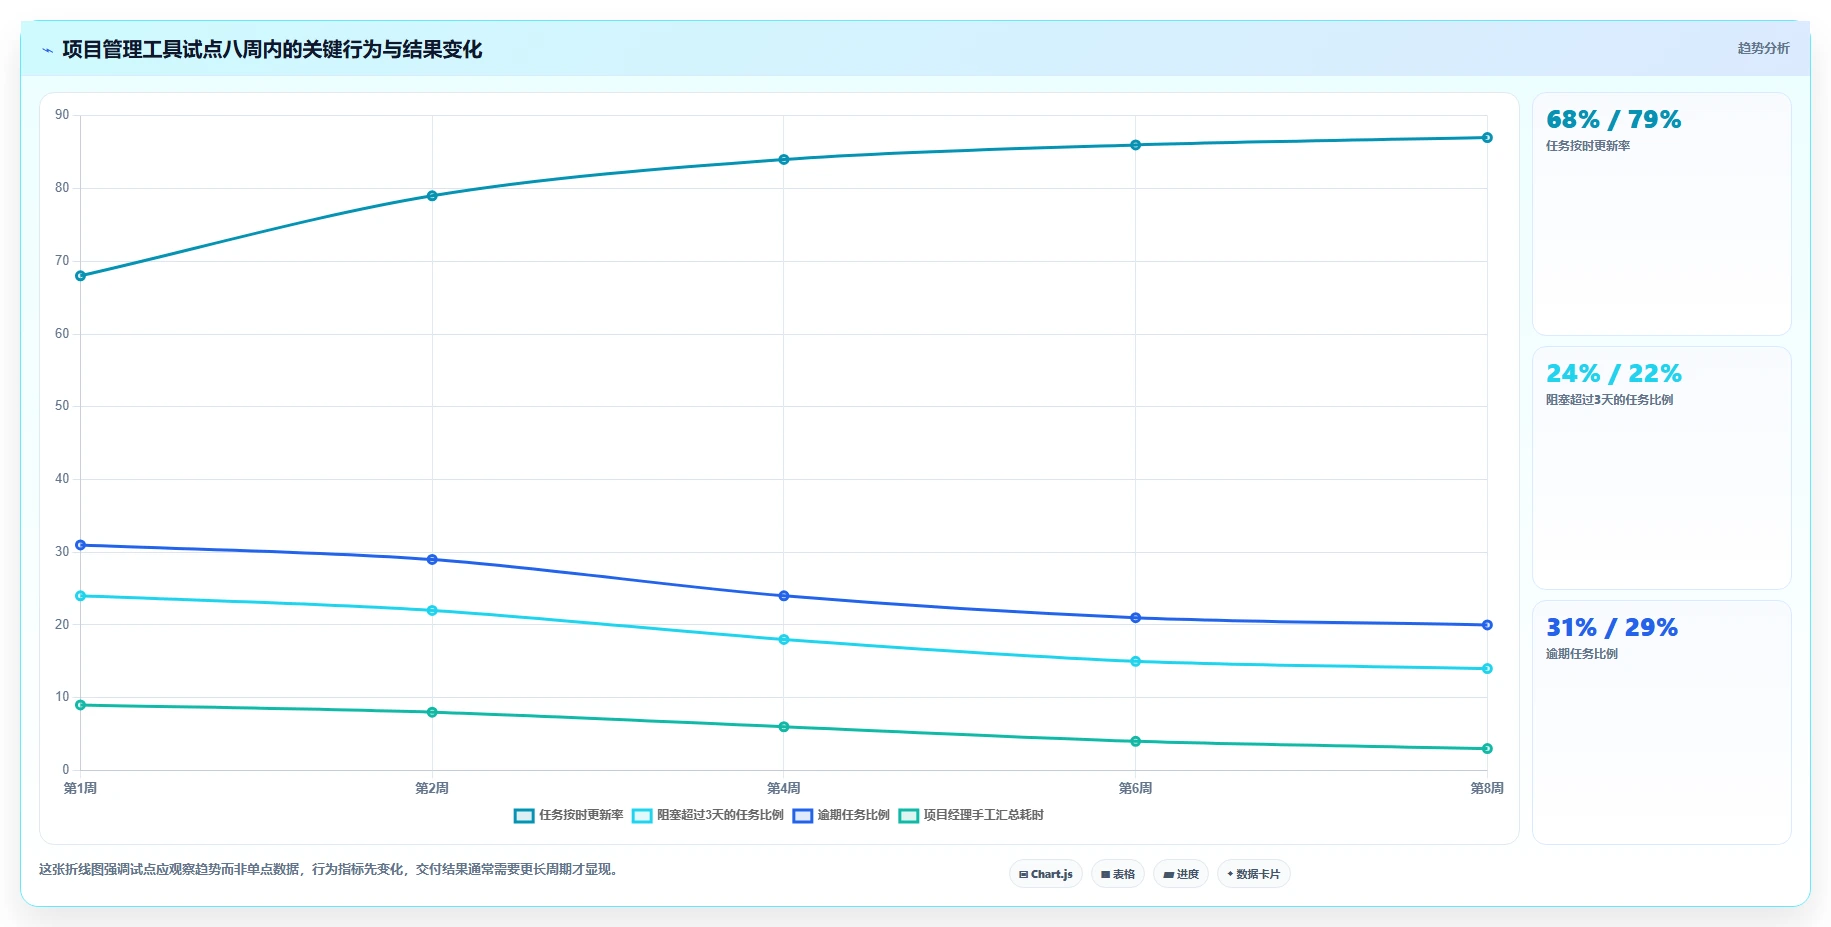Click the 进度 chip
Screen dimensions: 1831x927
coord(1181,874)
